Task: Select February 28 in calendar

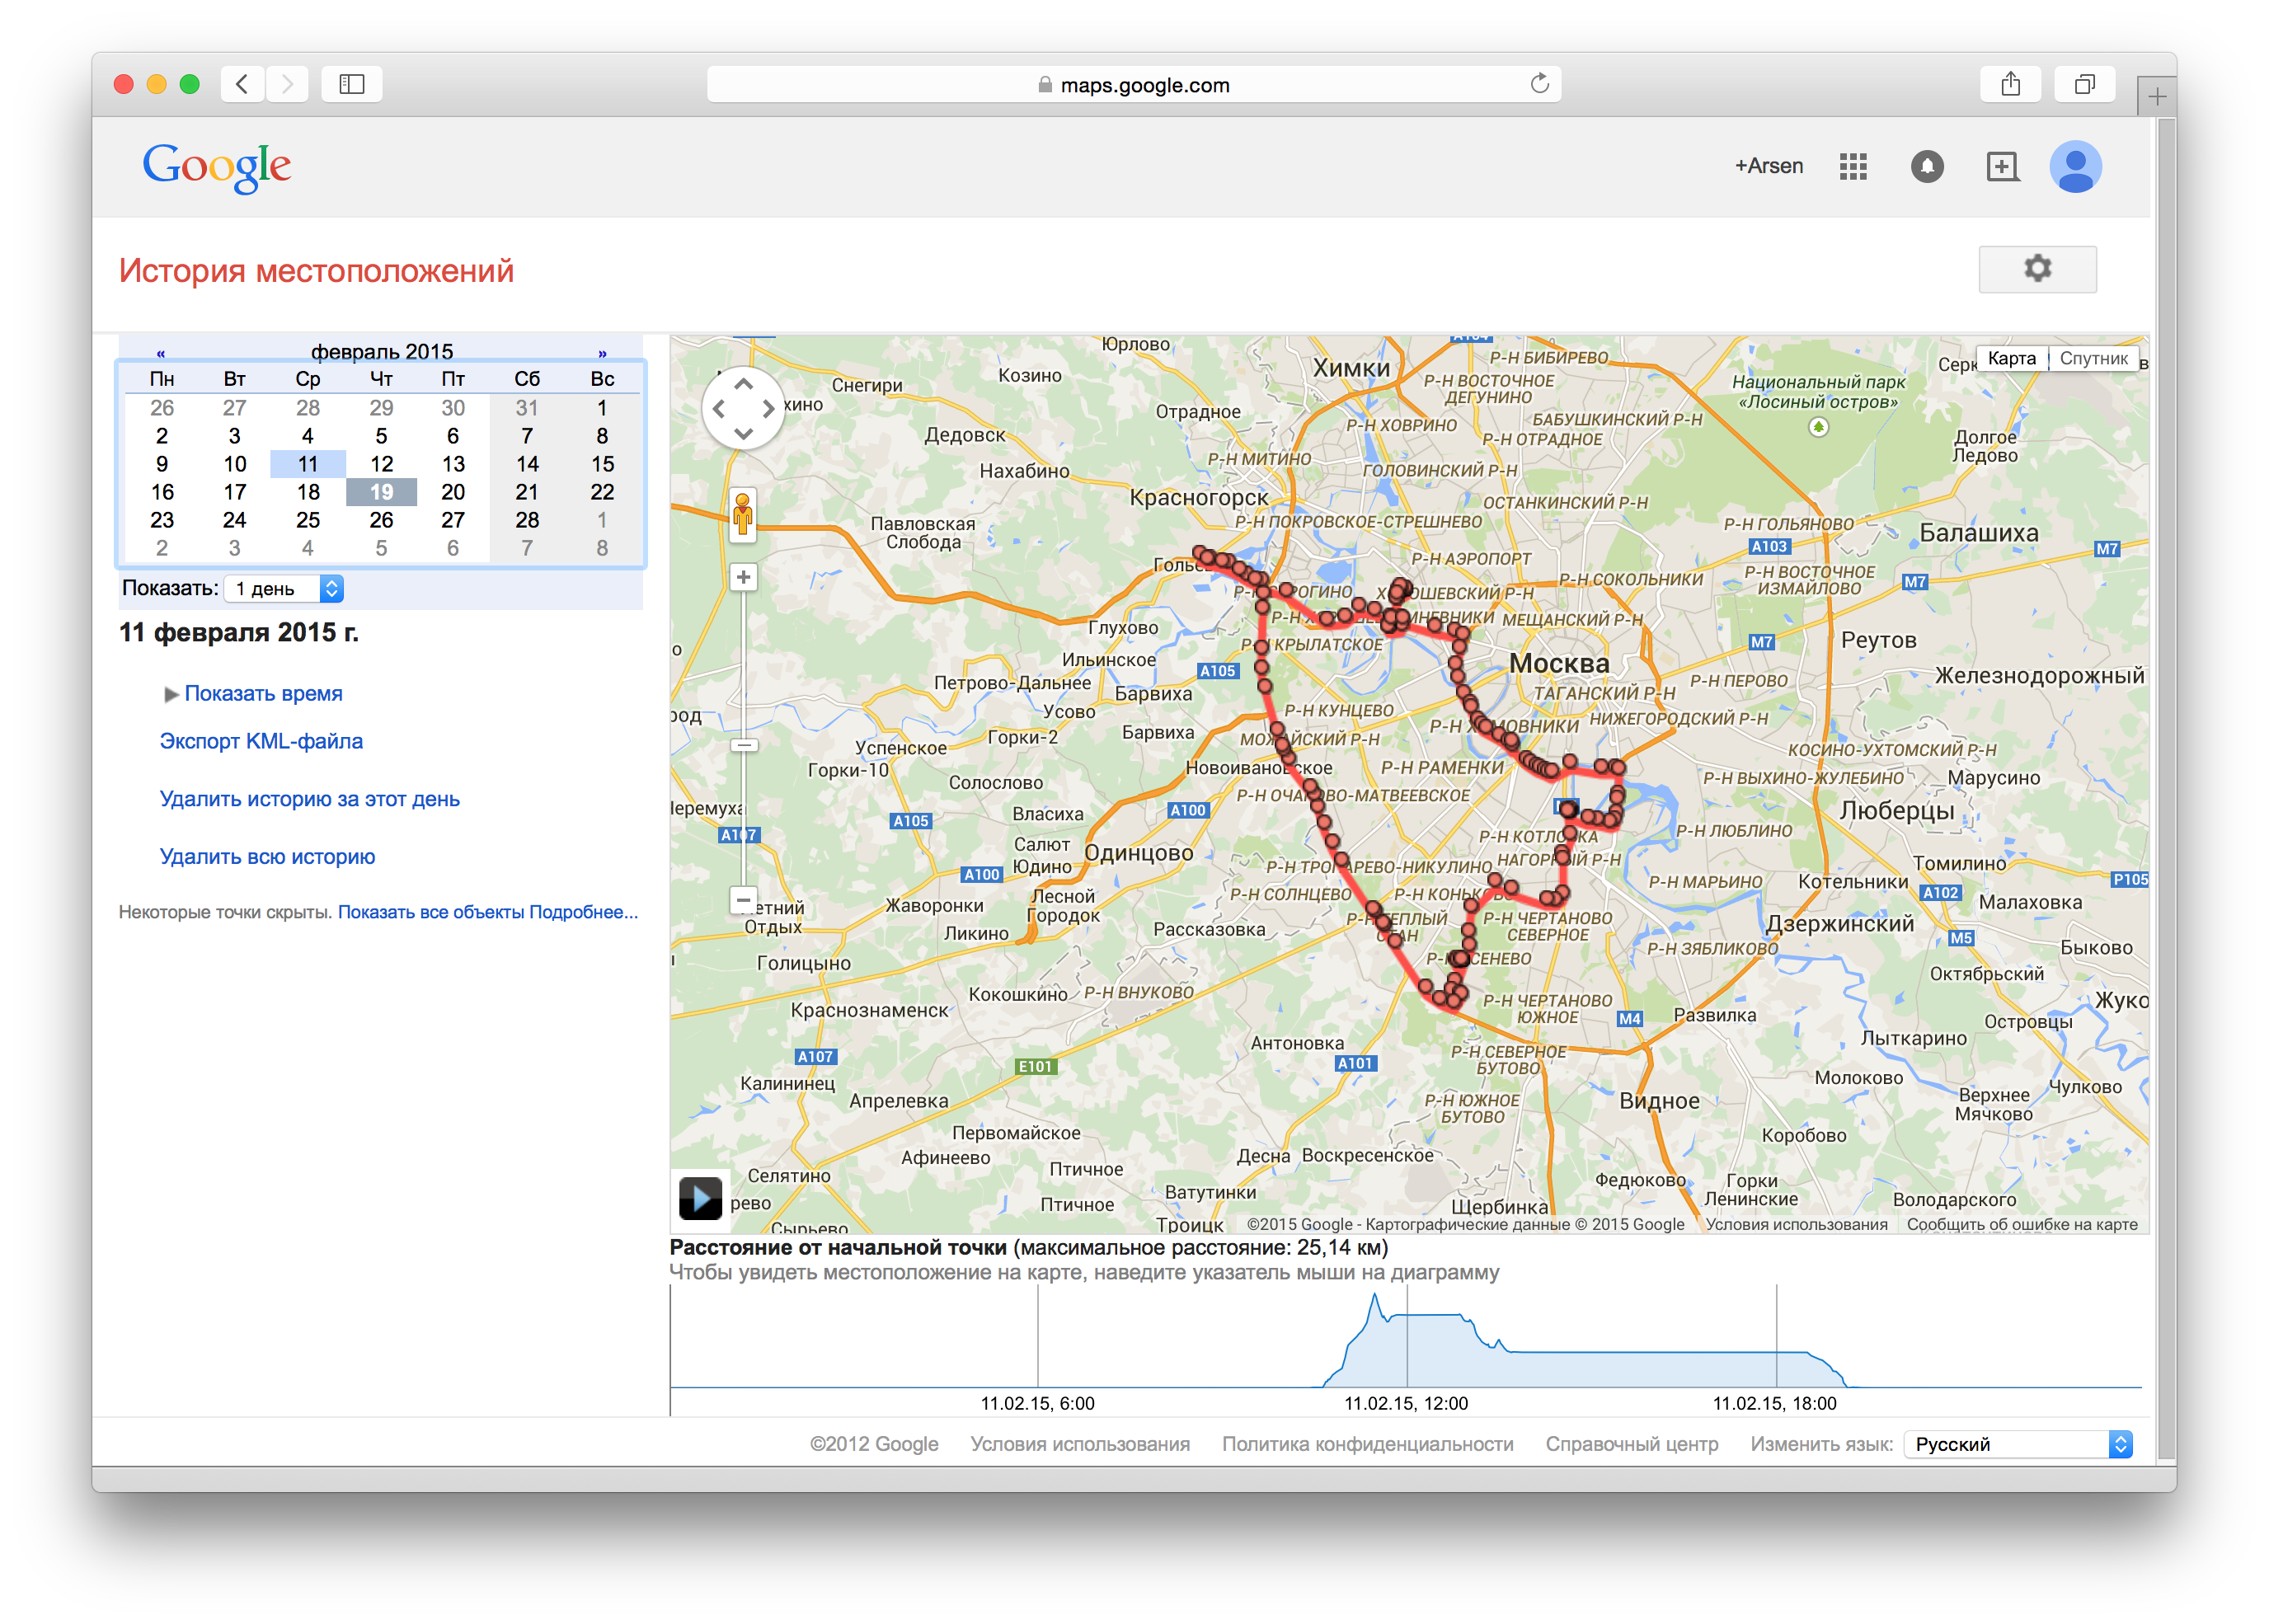Action: [x=527, y=520]
